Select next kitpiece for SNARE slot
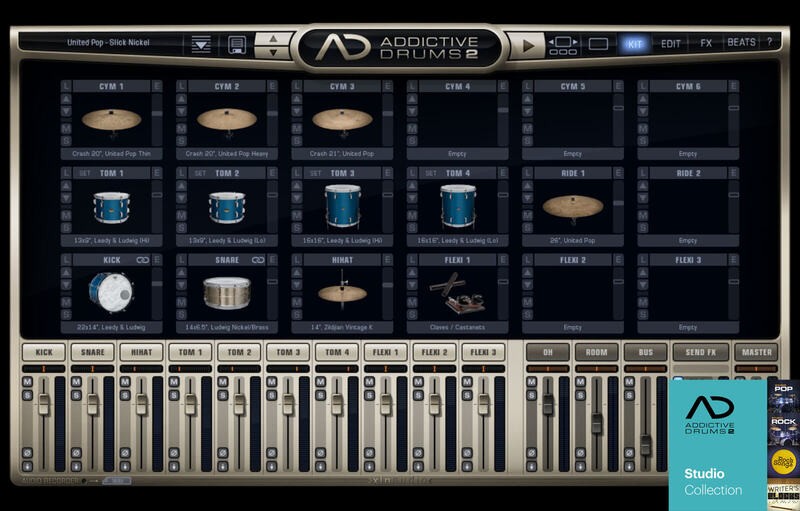Image resolution: width=800 pixels, height=511 pixels. click(181, 285)
